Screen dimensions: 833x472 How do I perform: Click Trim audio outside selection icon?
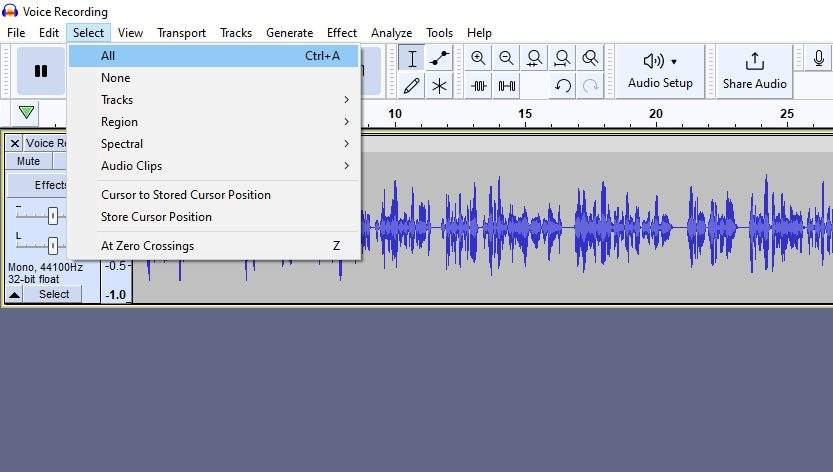tap(478, 86)
